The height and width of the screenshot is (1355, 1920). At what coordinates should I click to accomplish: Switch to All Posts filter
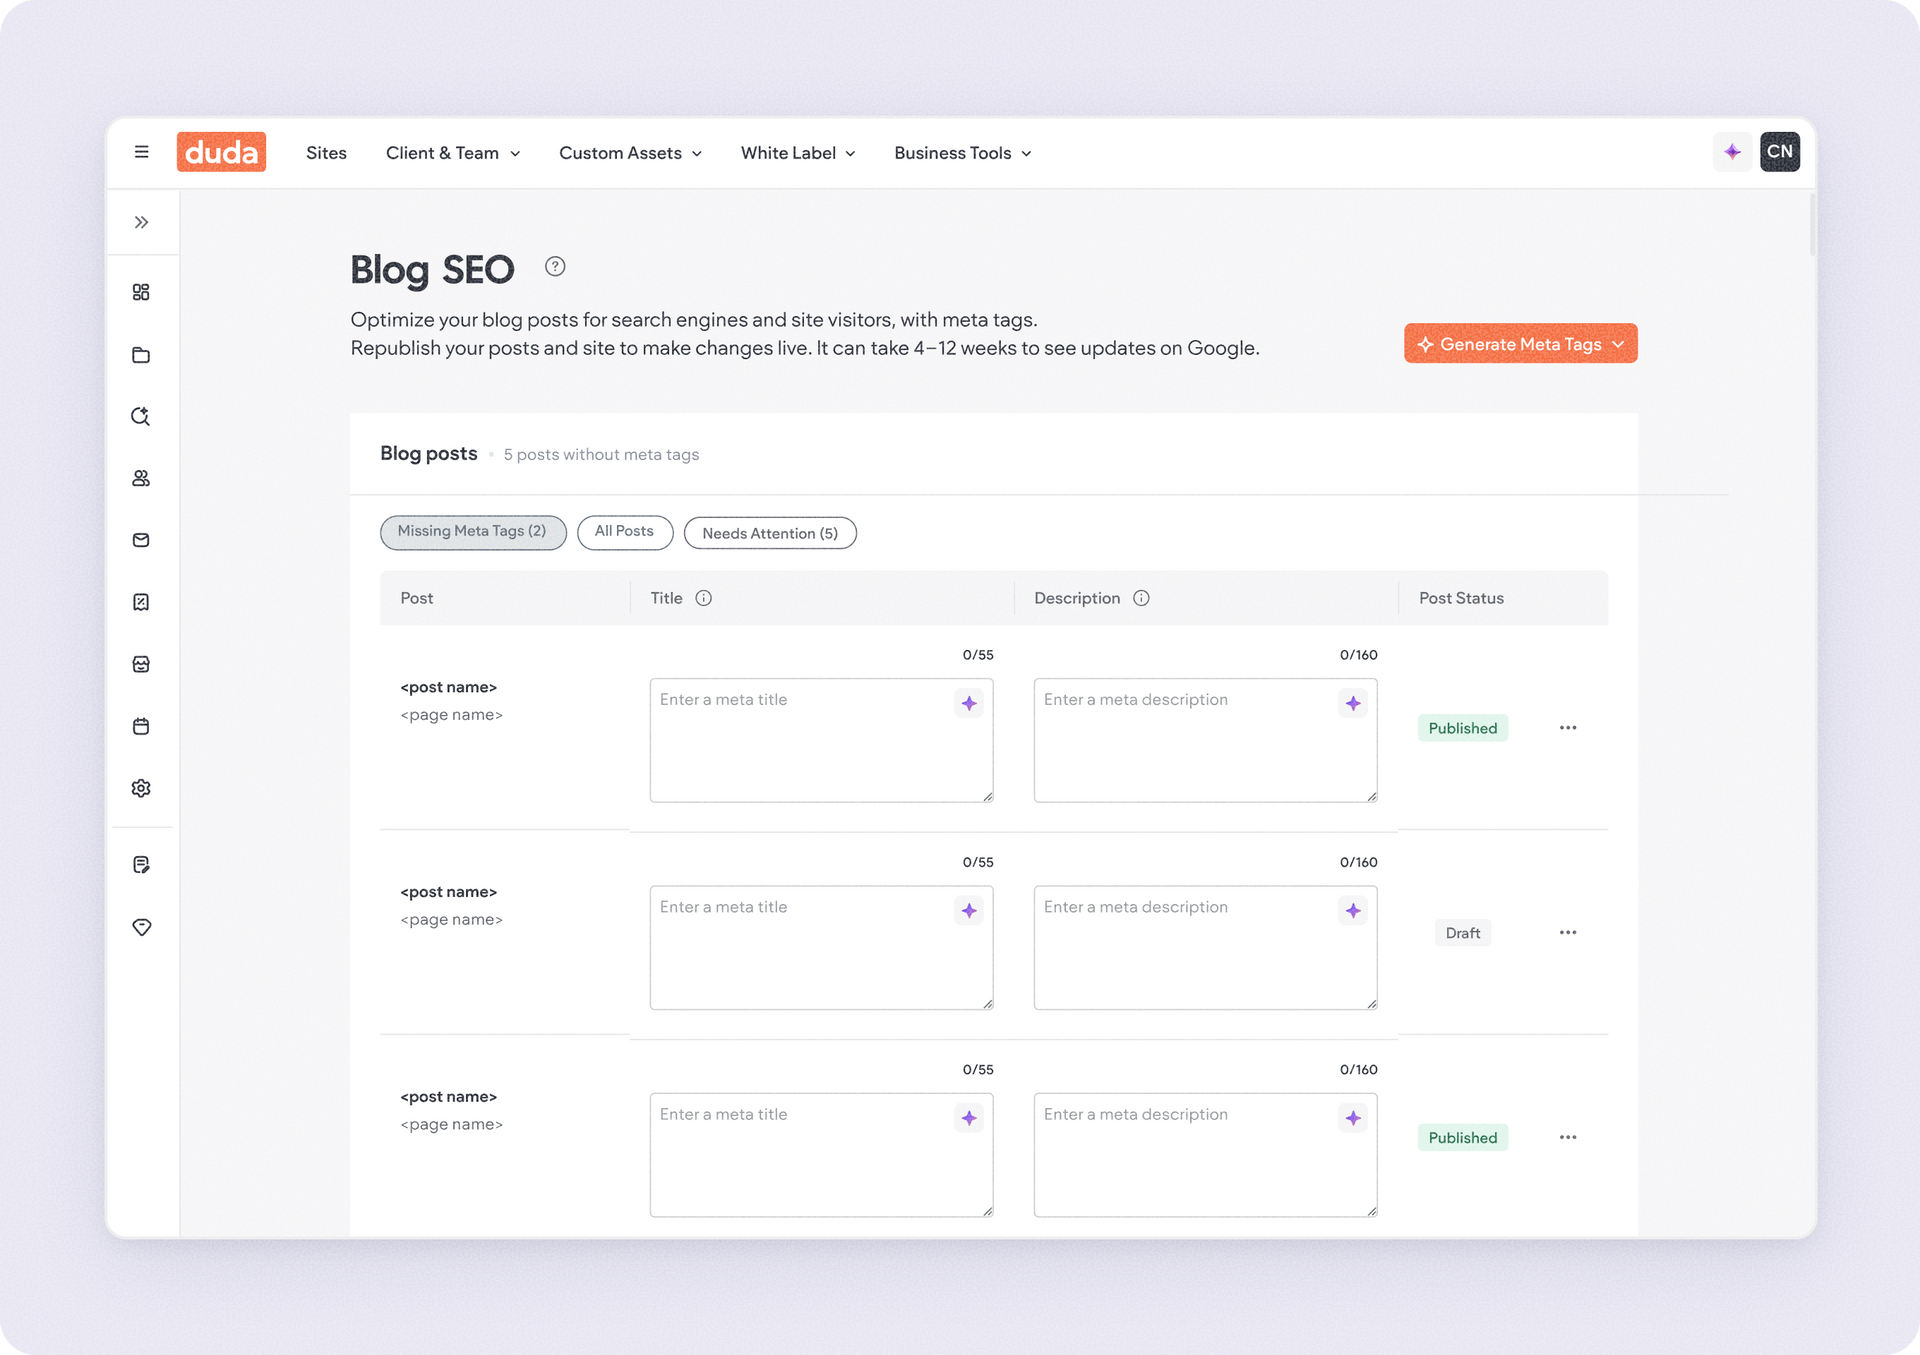click(624, 532)
